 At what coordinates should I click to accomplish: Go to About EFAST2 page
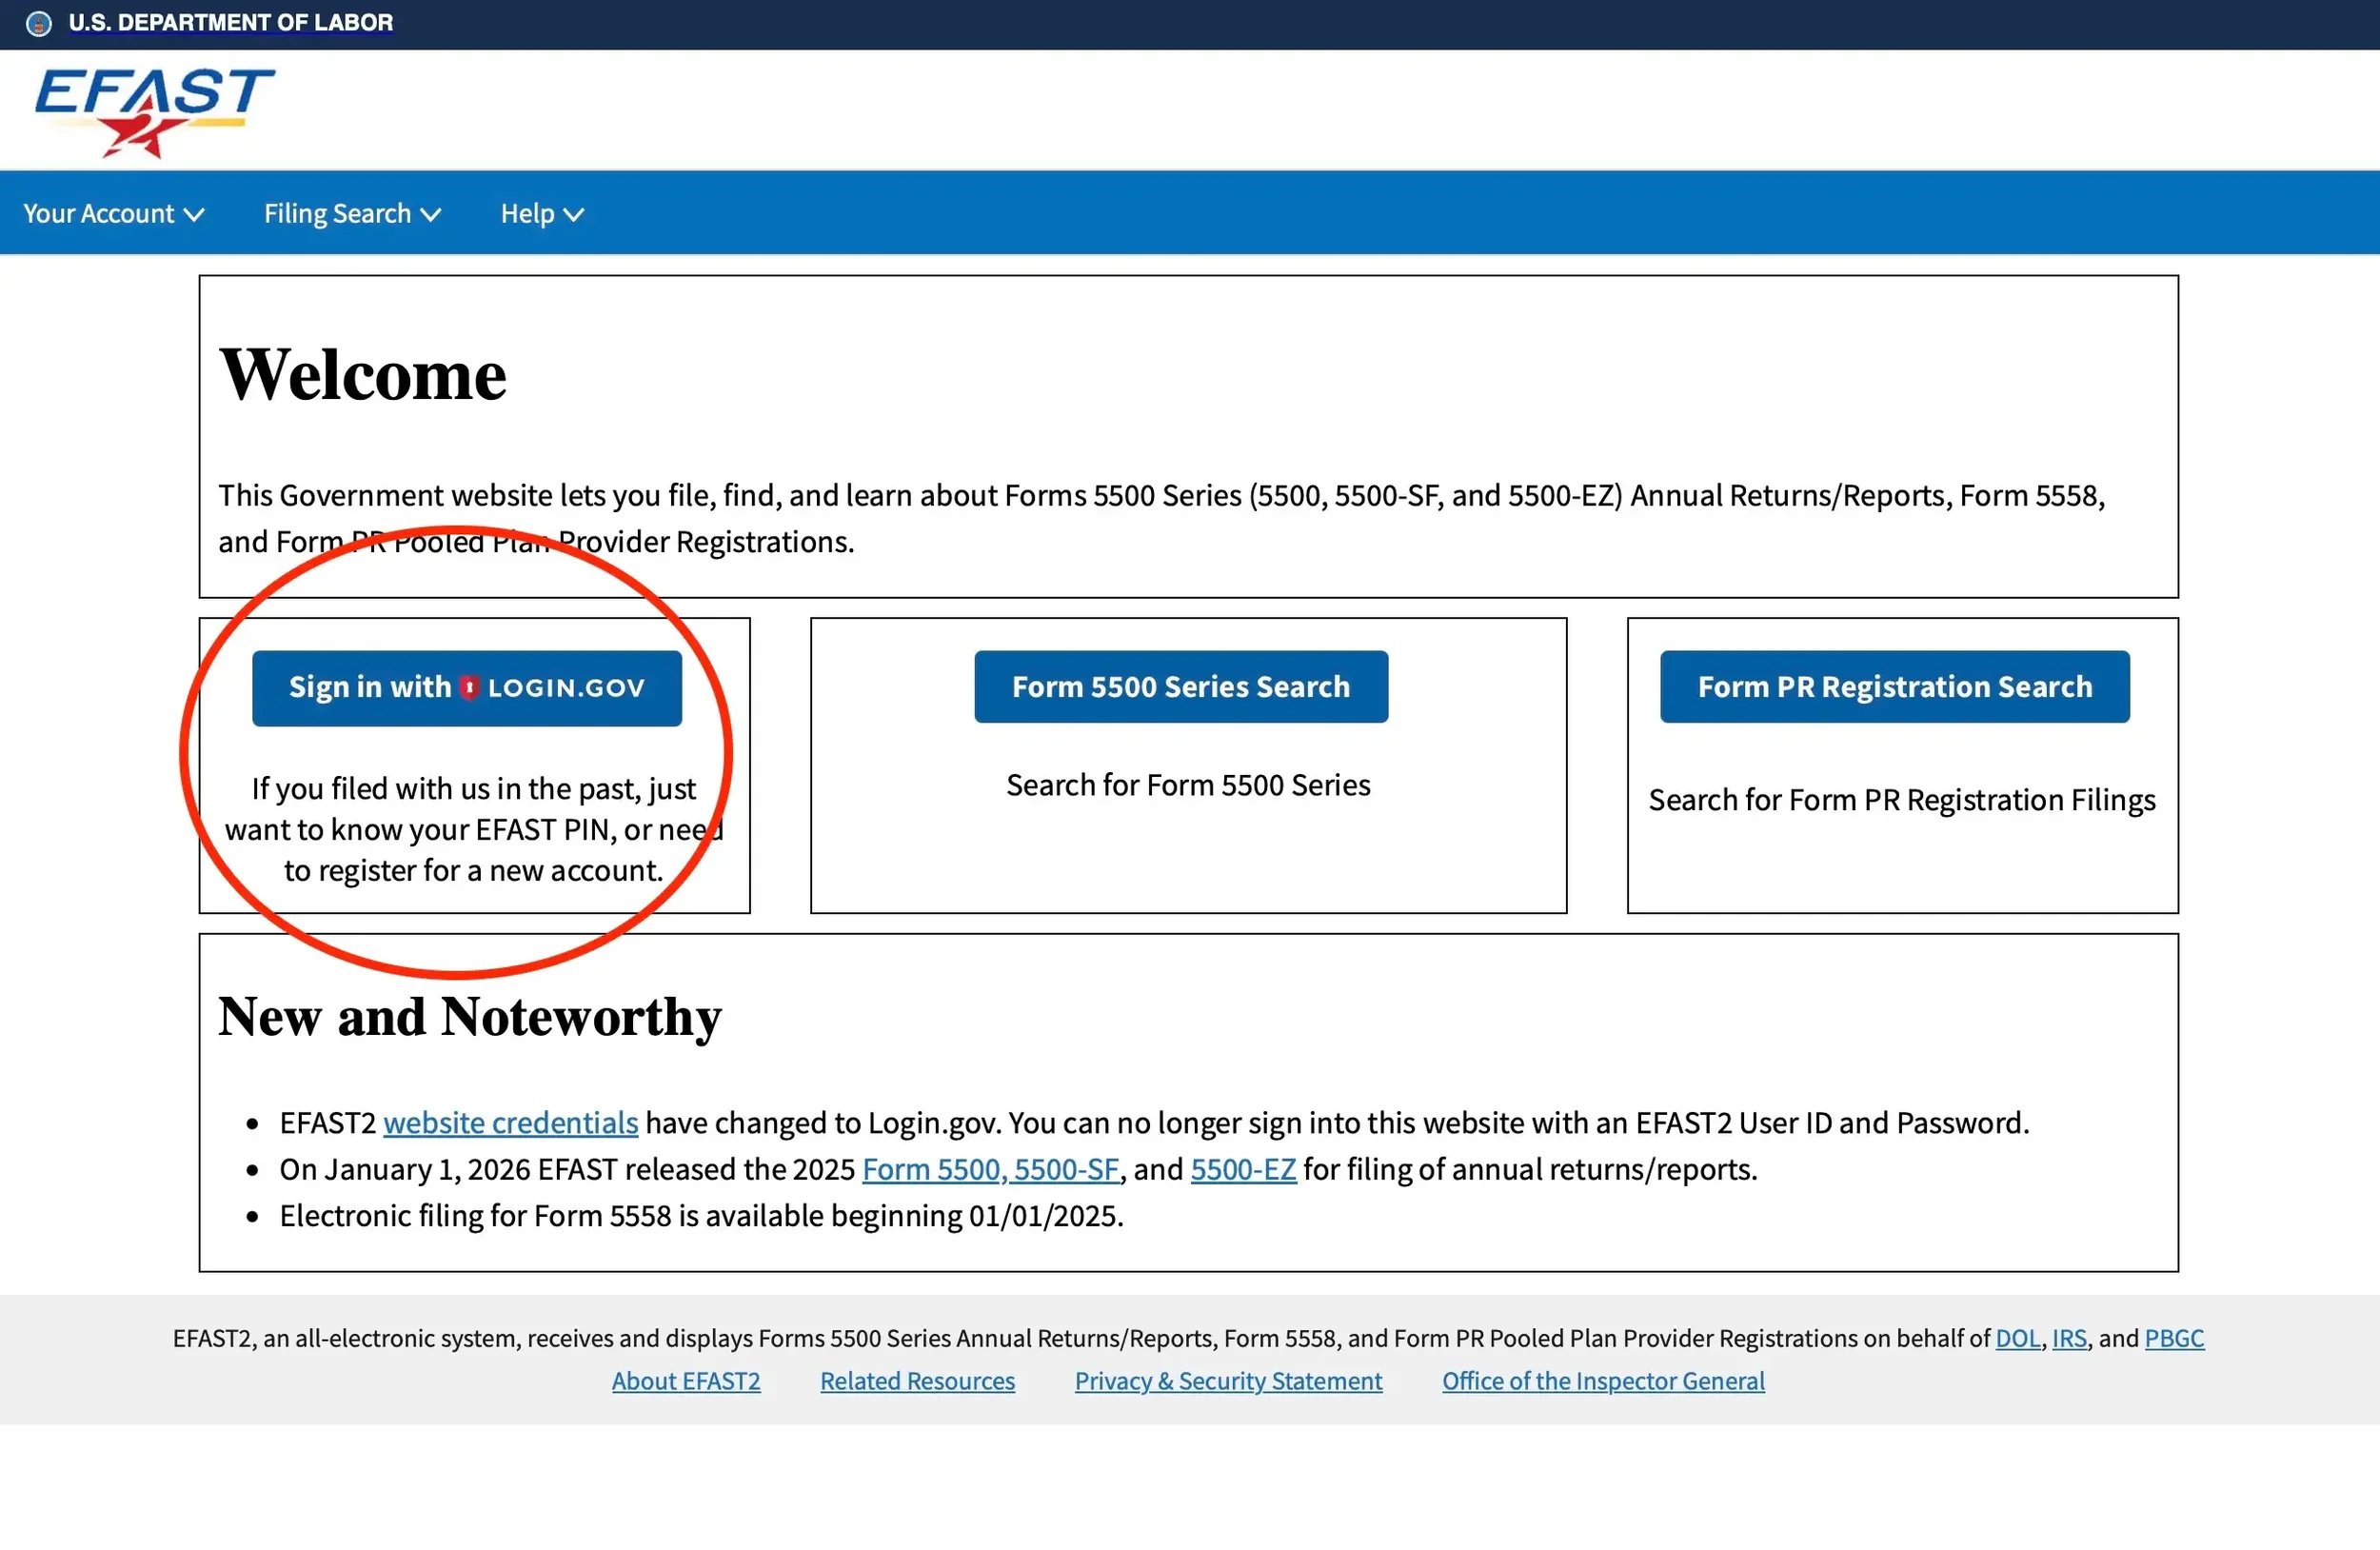point(686,1381)
